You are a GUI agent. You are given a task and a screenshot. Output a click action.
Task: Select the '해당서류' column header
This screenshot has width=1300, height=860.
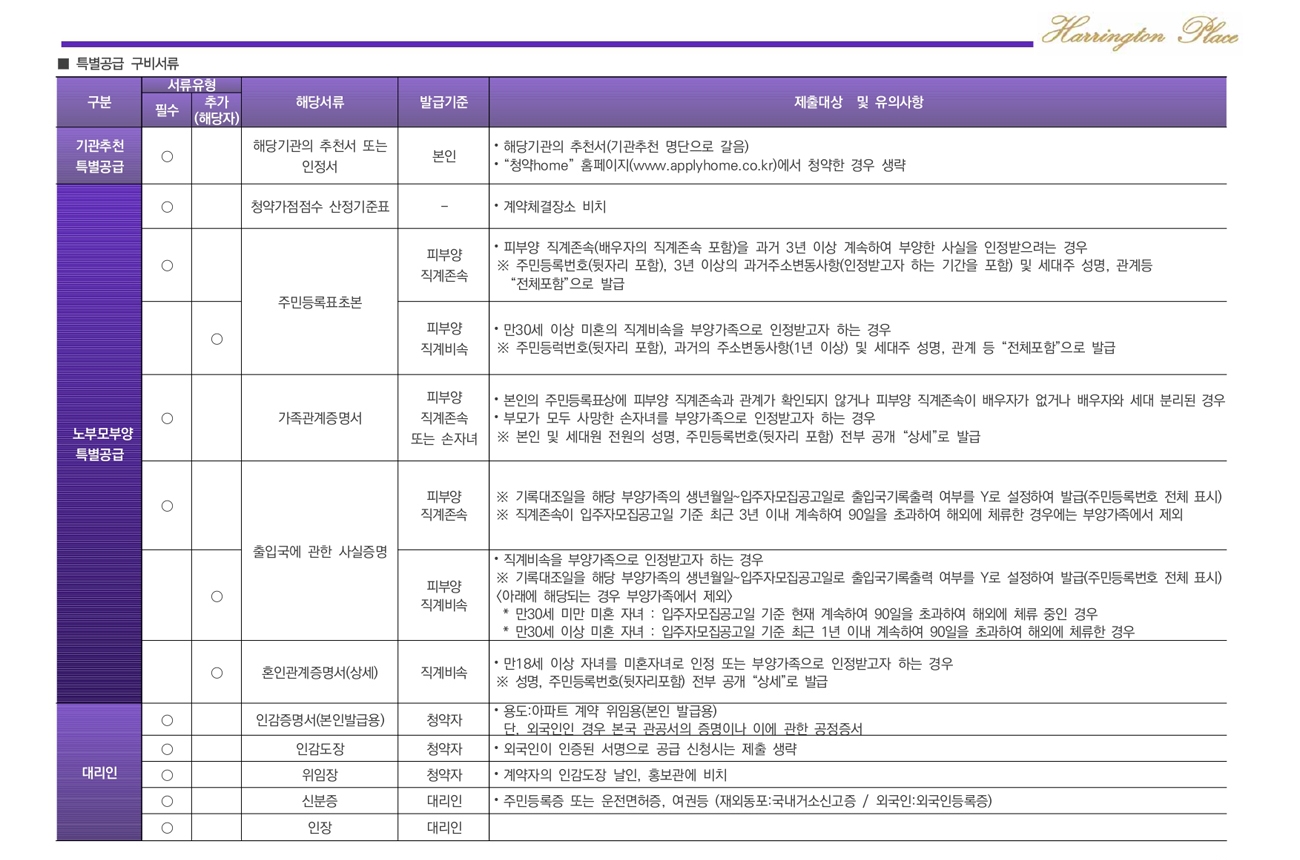pos(320,102)
